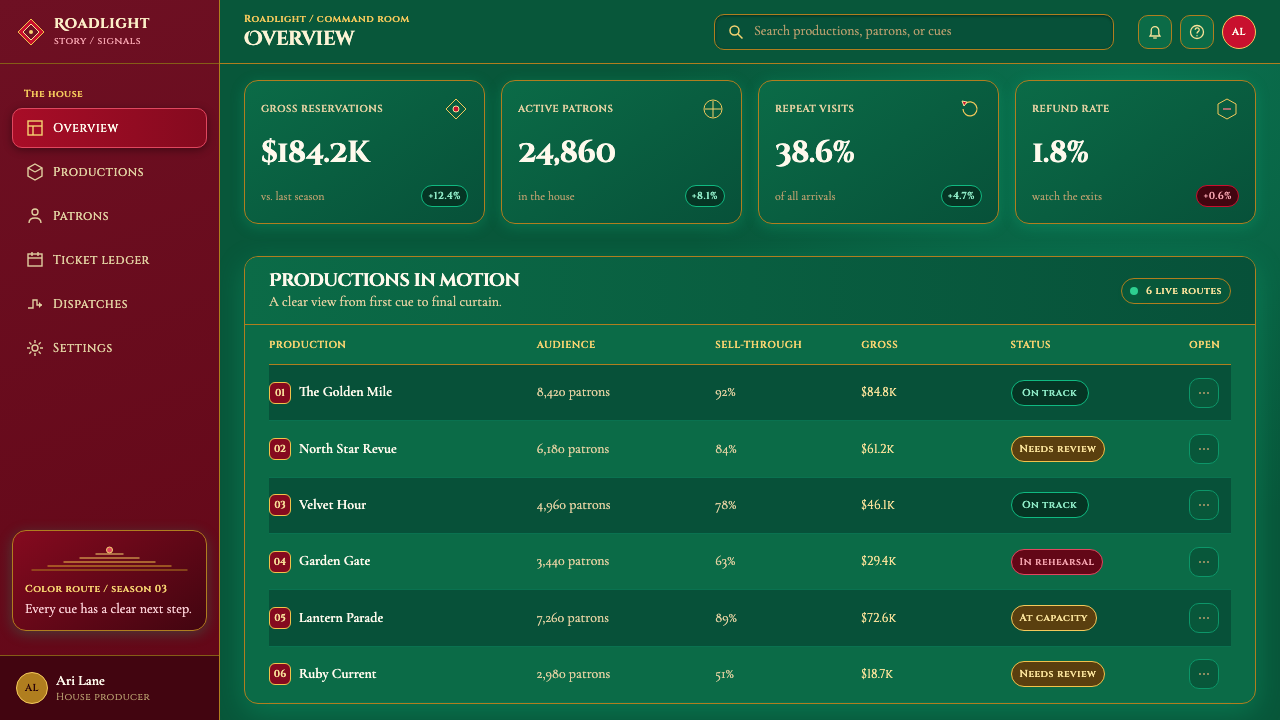Click the Audience column header

coord(566,345)
